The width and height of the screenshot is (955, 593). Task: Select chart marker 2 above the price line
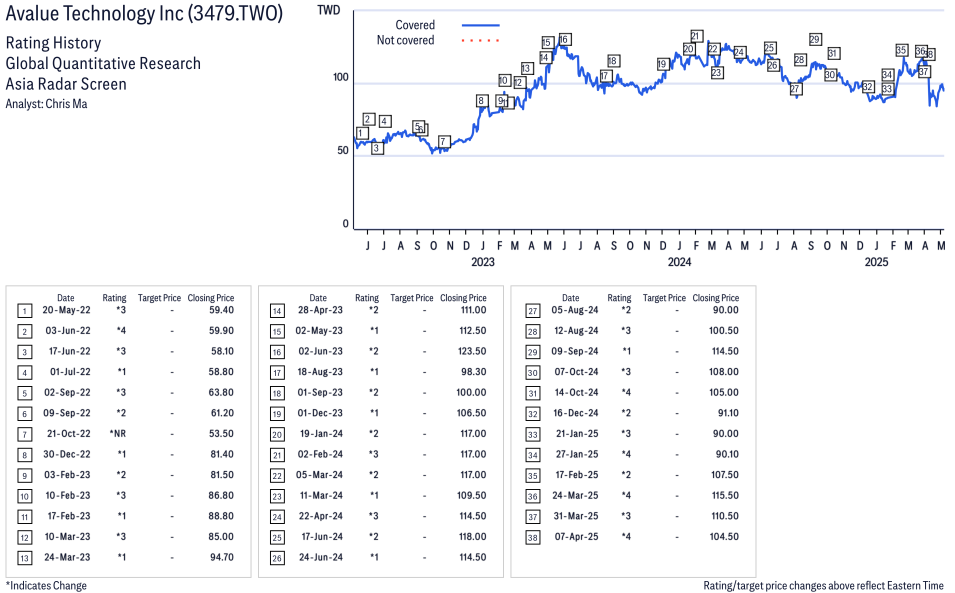tap(368, 119)
